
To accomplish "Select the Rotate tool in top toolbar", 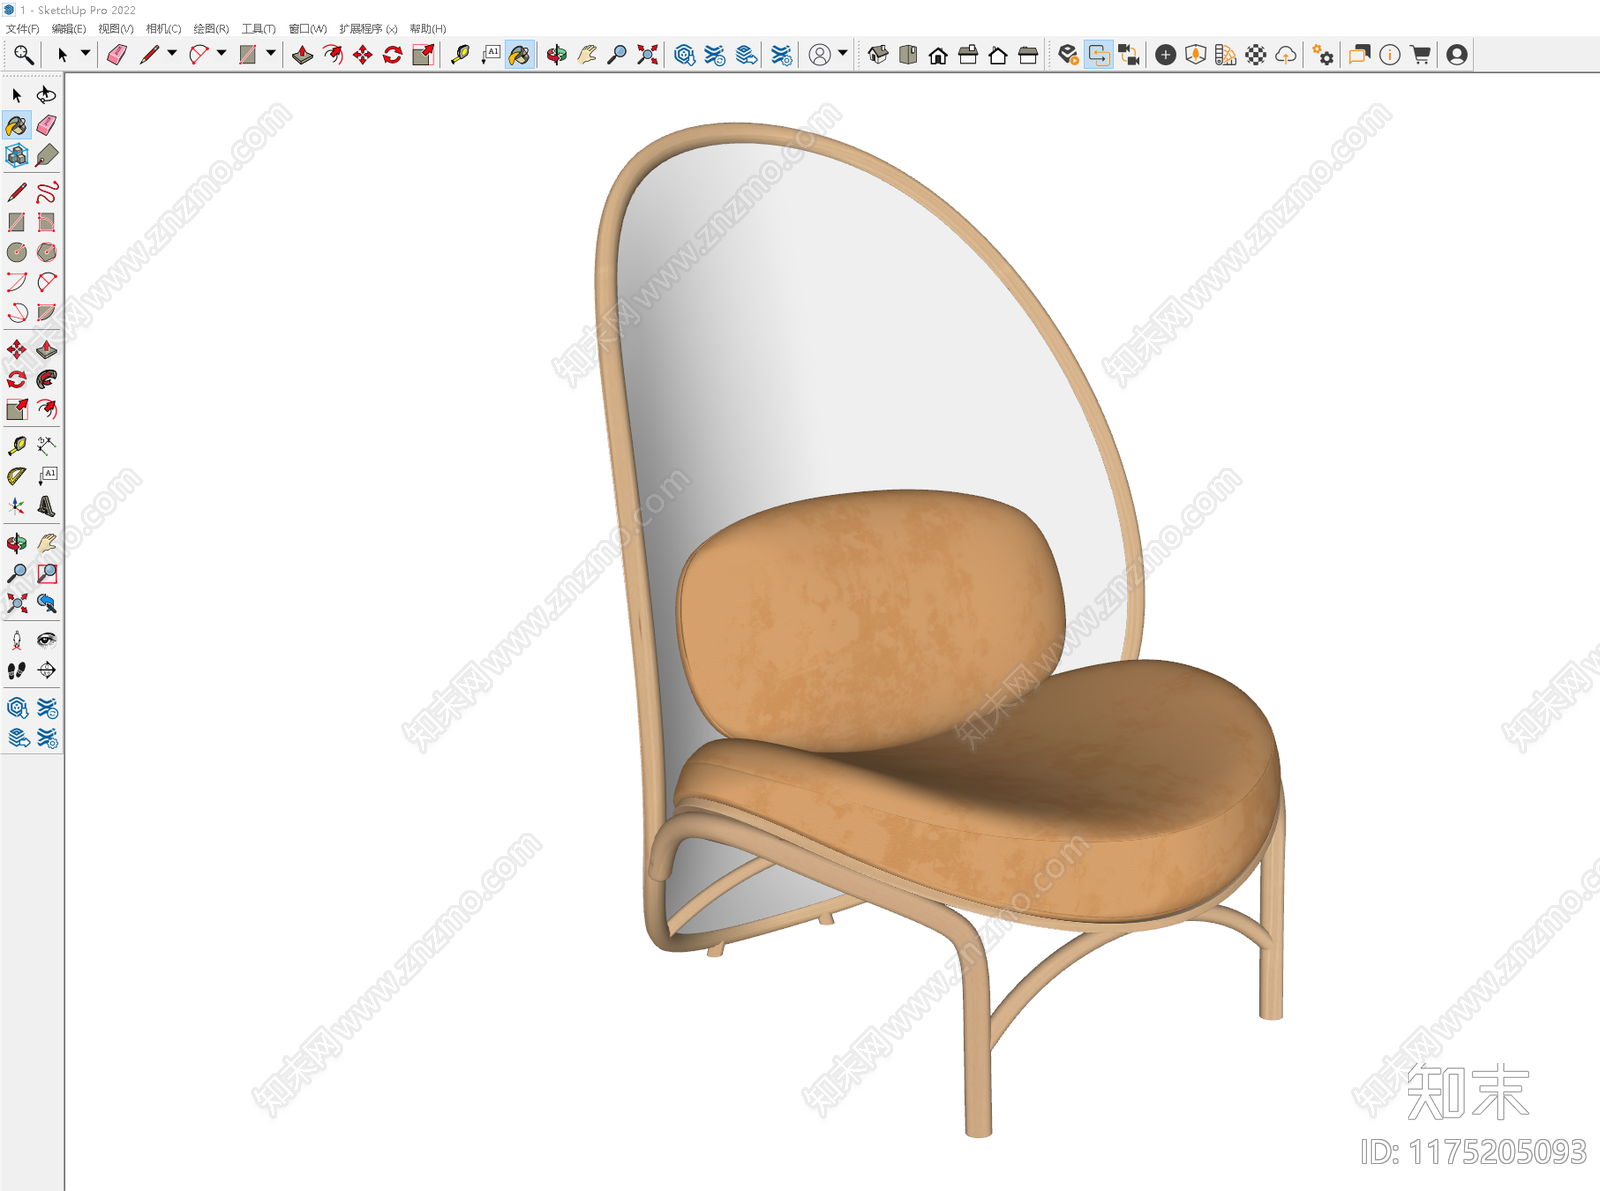I will (x=393, y=55).
